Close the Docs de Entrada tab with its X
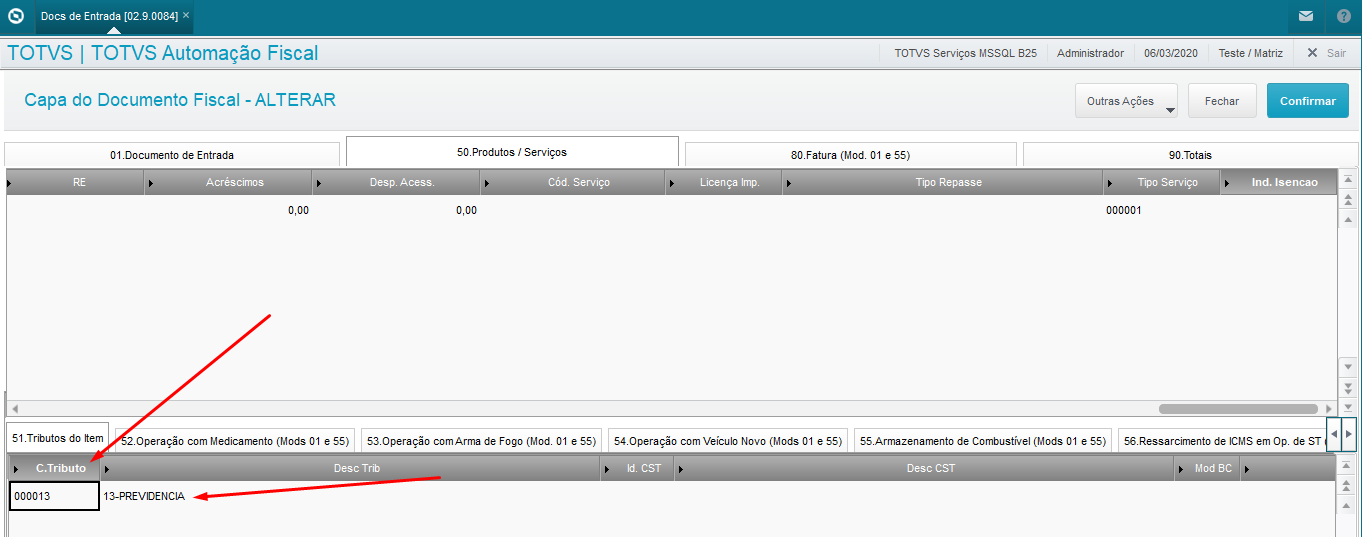Viewport: 1362px width, 537px height. [186, 15]
